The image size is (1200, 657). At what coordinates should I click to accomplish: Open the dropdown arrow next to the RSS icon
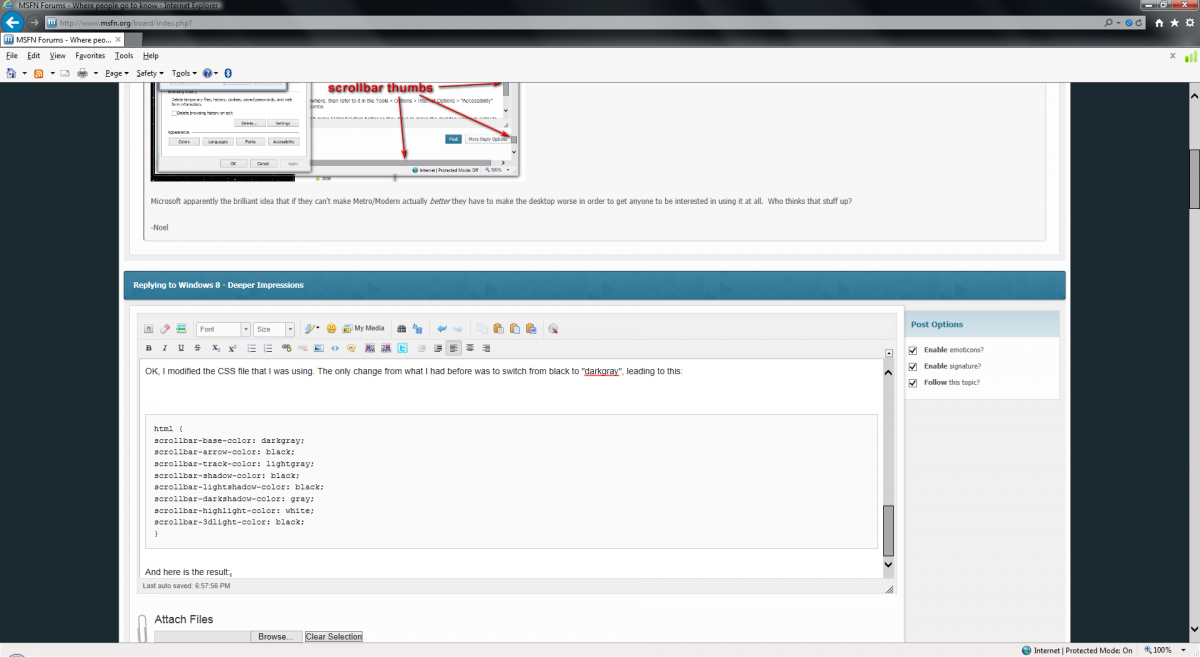[52, 73]
